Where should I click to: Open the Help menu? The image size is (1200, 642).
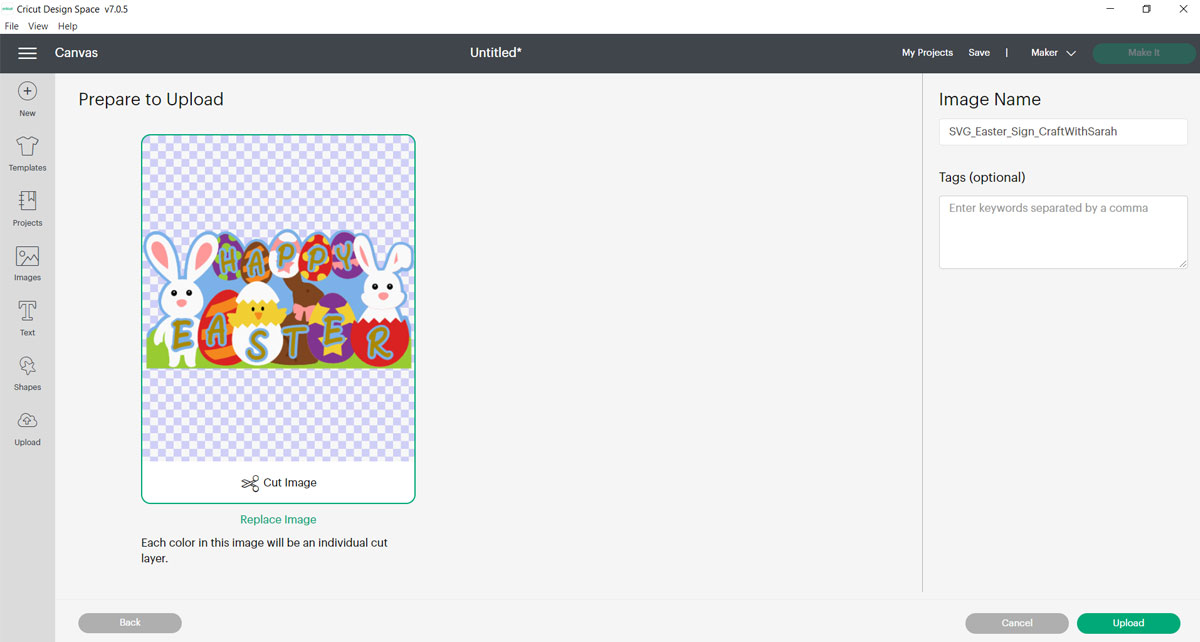[66, 26]
